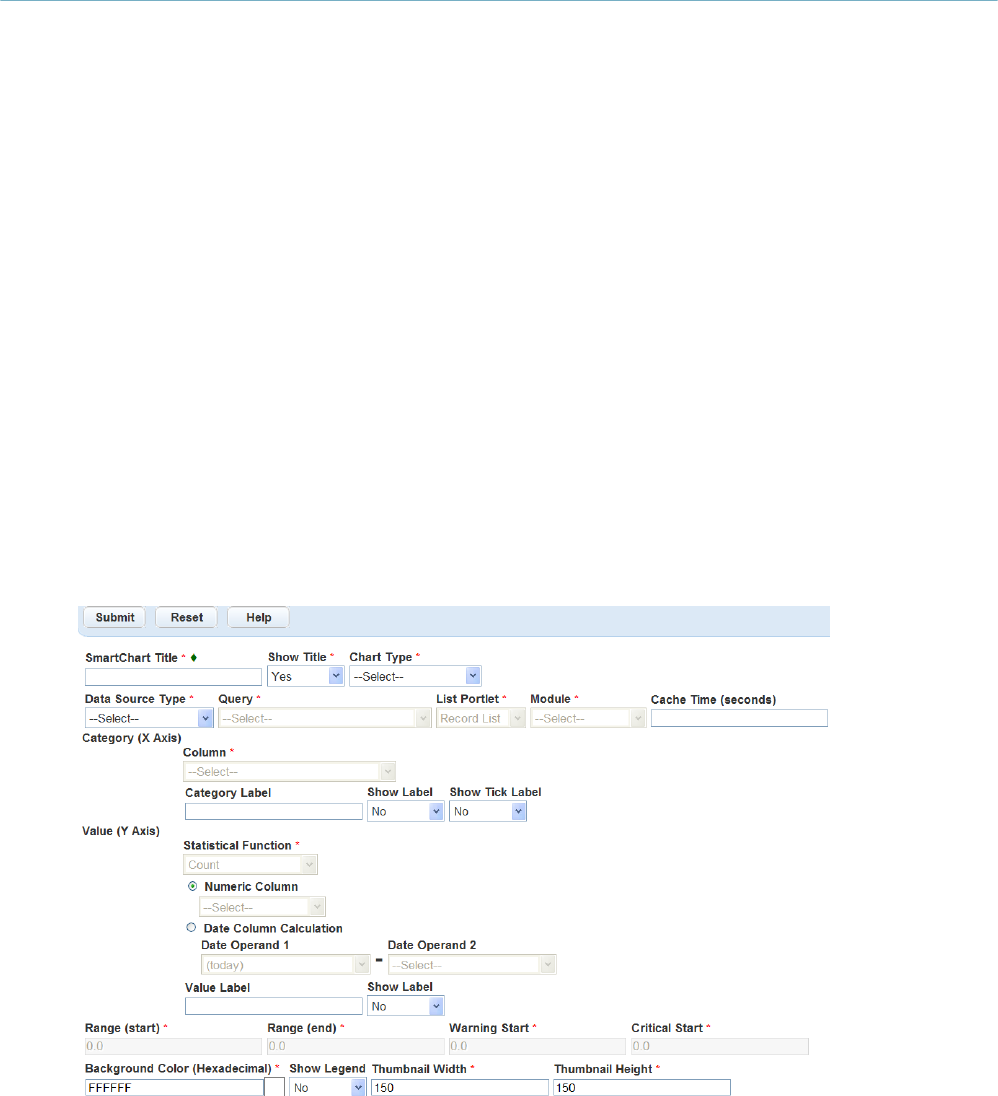Open the Show Title dropdown
The image size is (998, 1096).
pyautogui.click(x=305, y=677)
